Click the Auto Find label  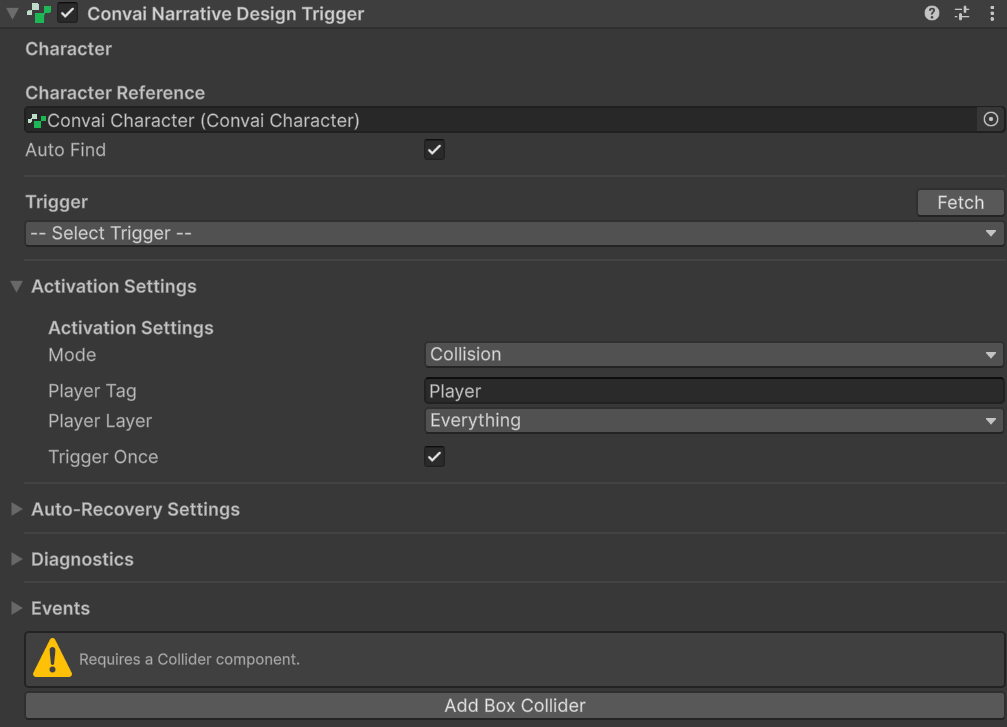point(66,150)
